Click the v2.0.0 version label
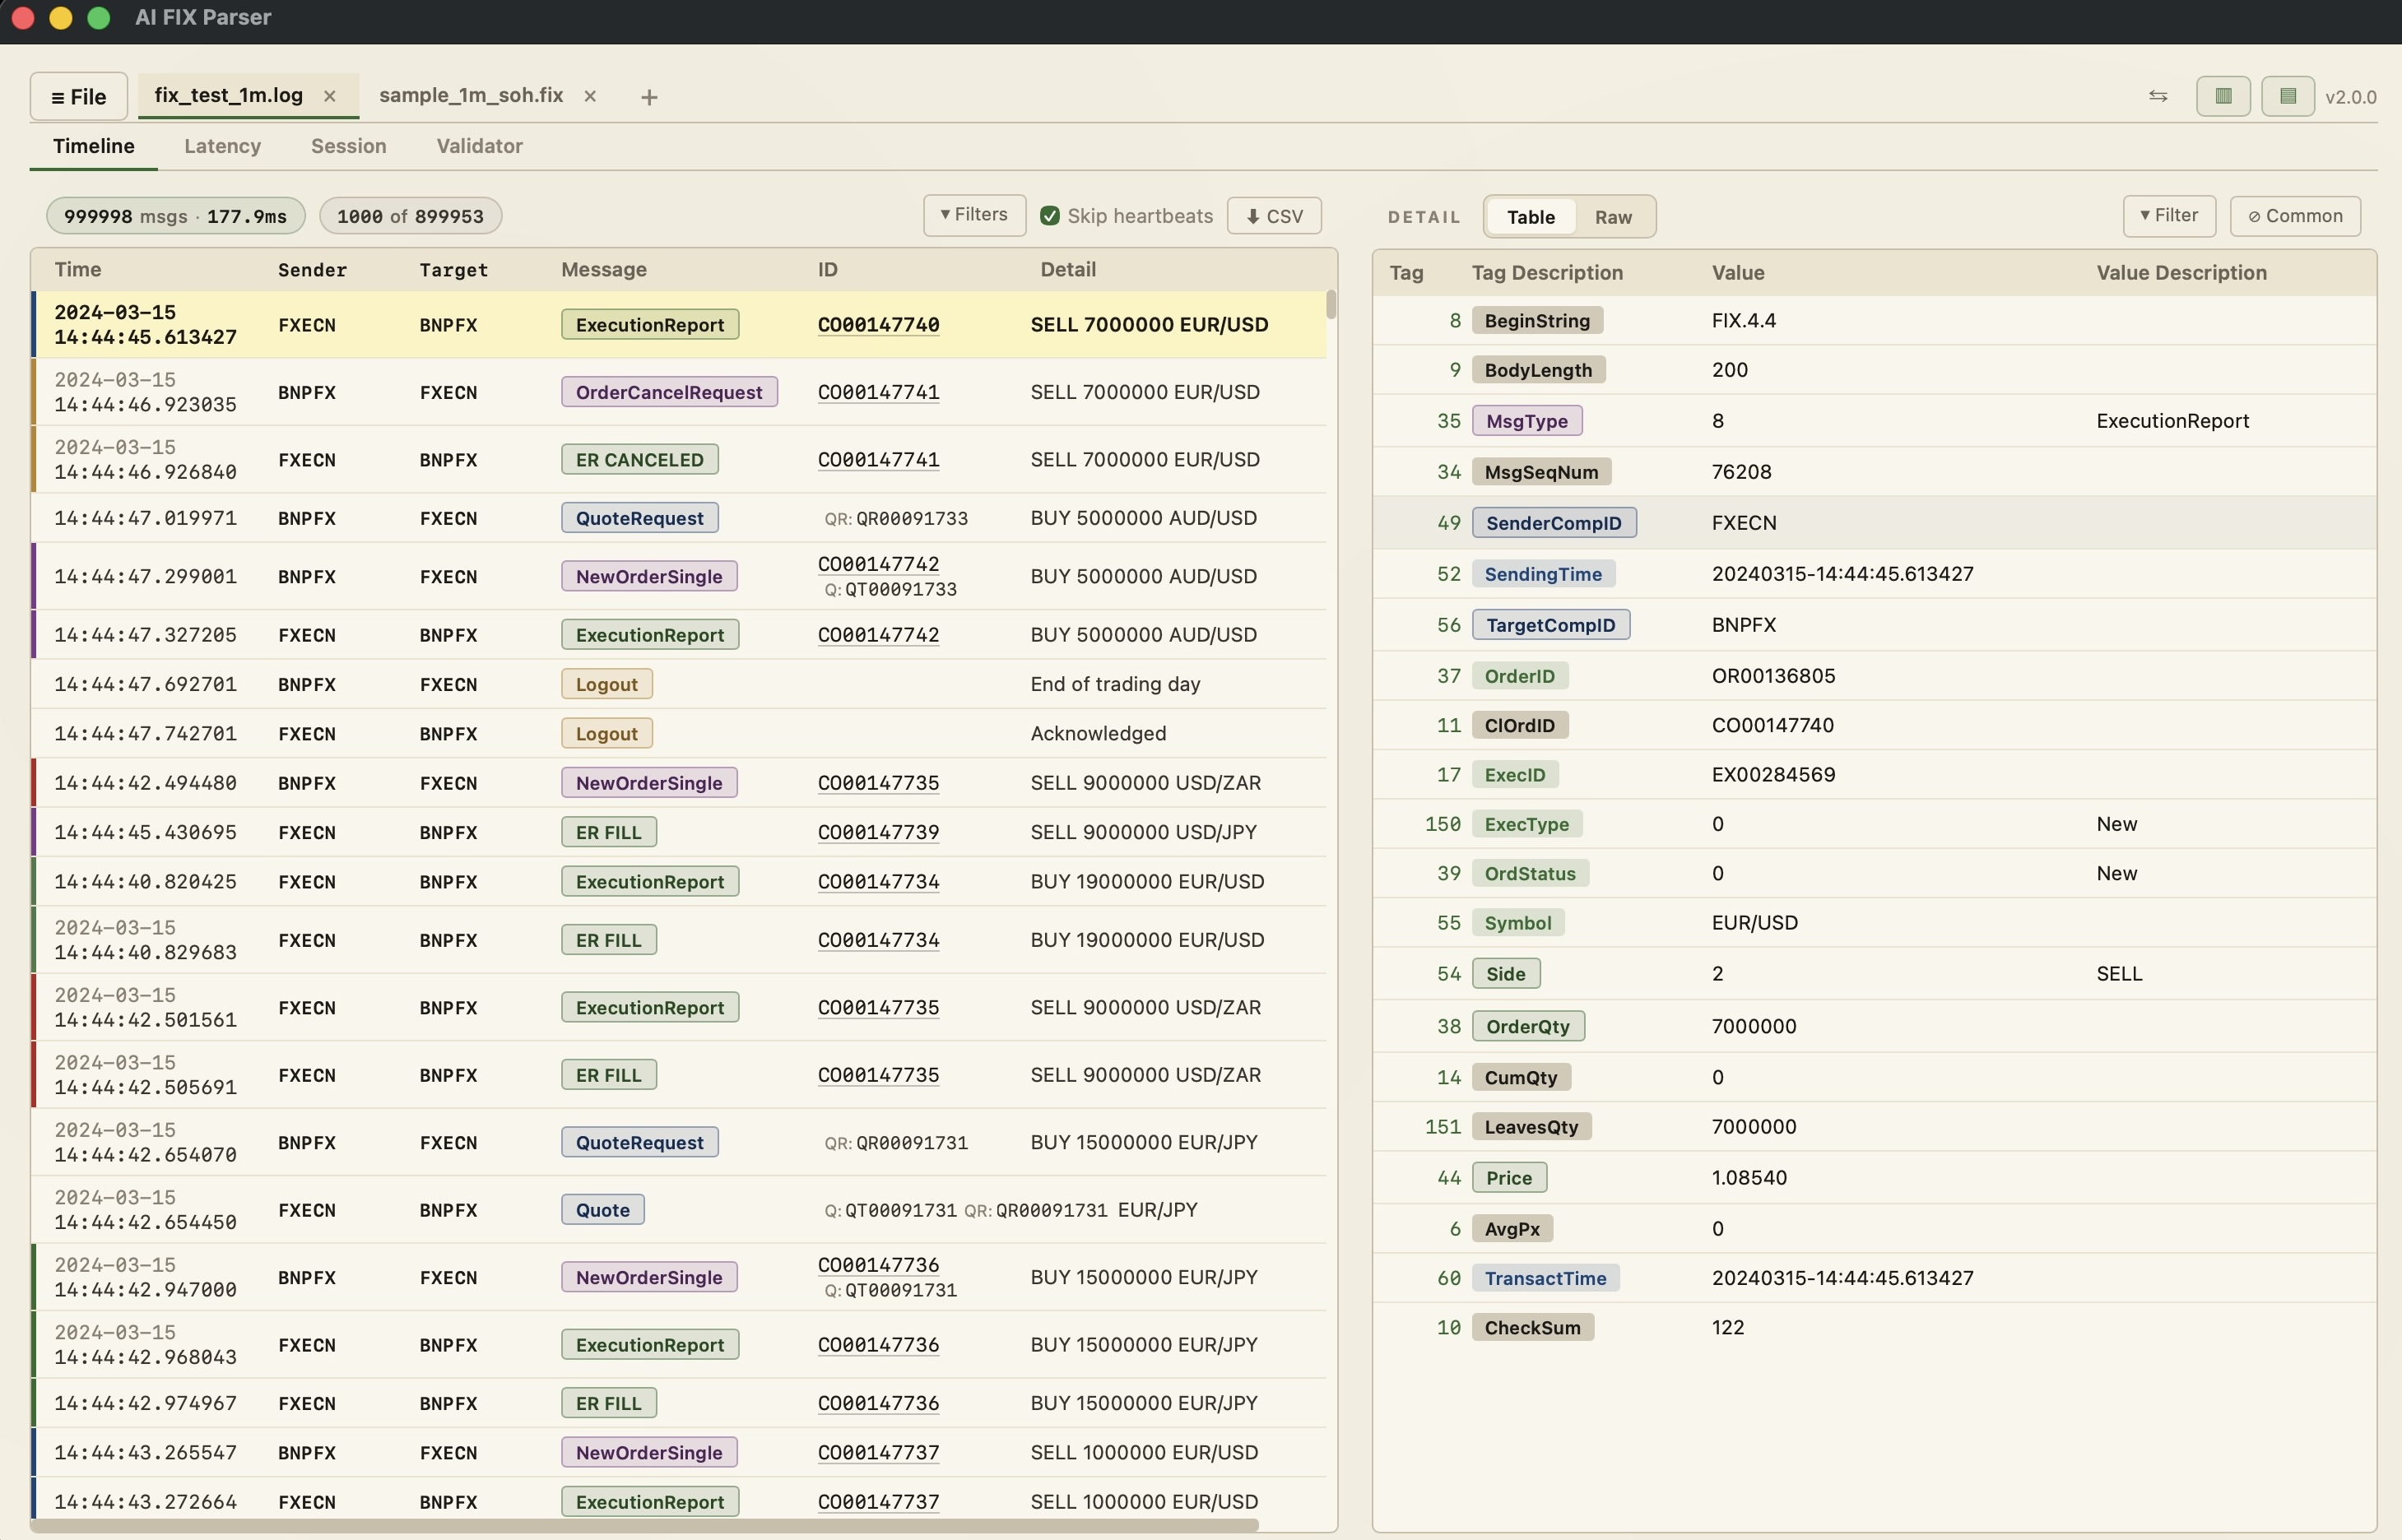This screenshot has height=1540, width=2402. click(x=2350, y=97)
